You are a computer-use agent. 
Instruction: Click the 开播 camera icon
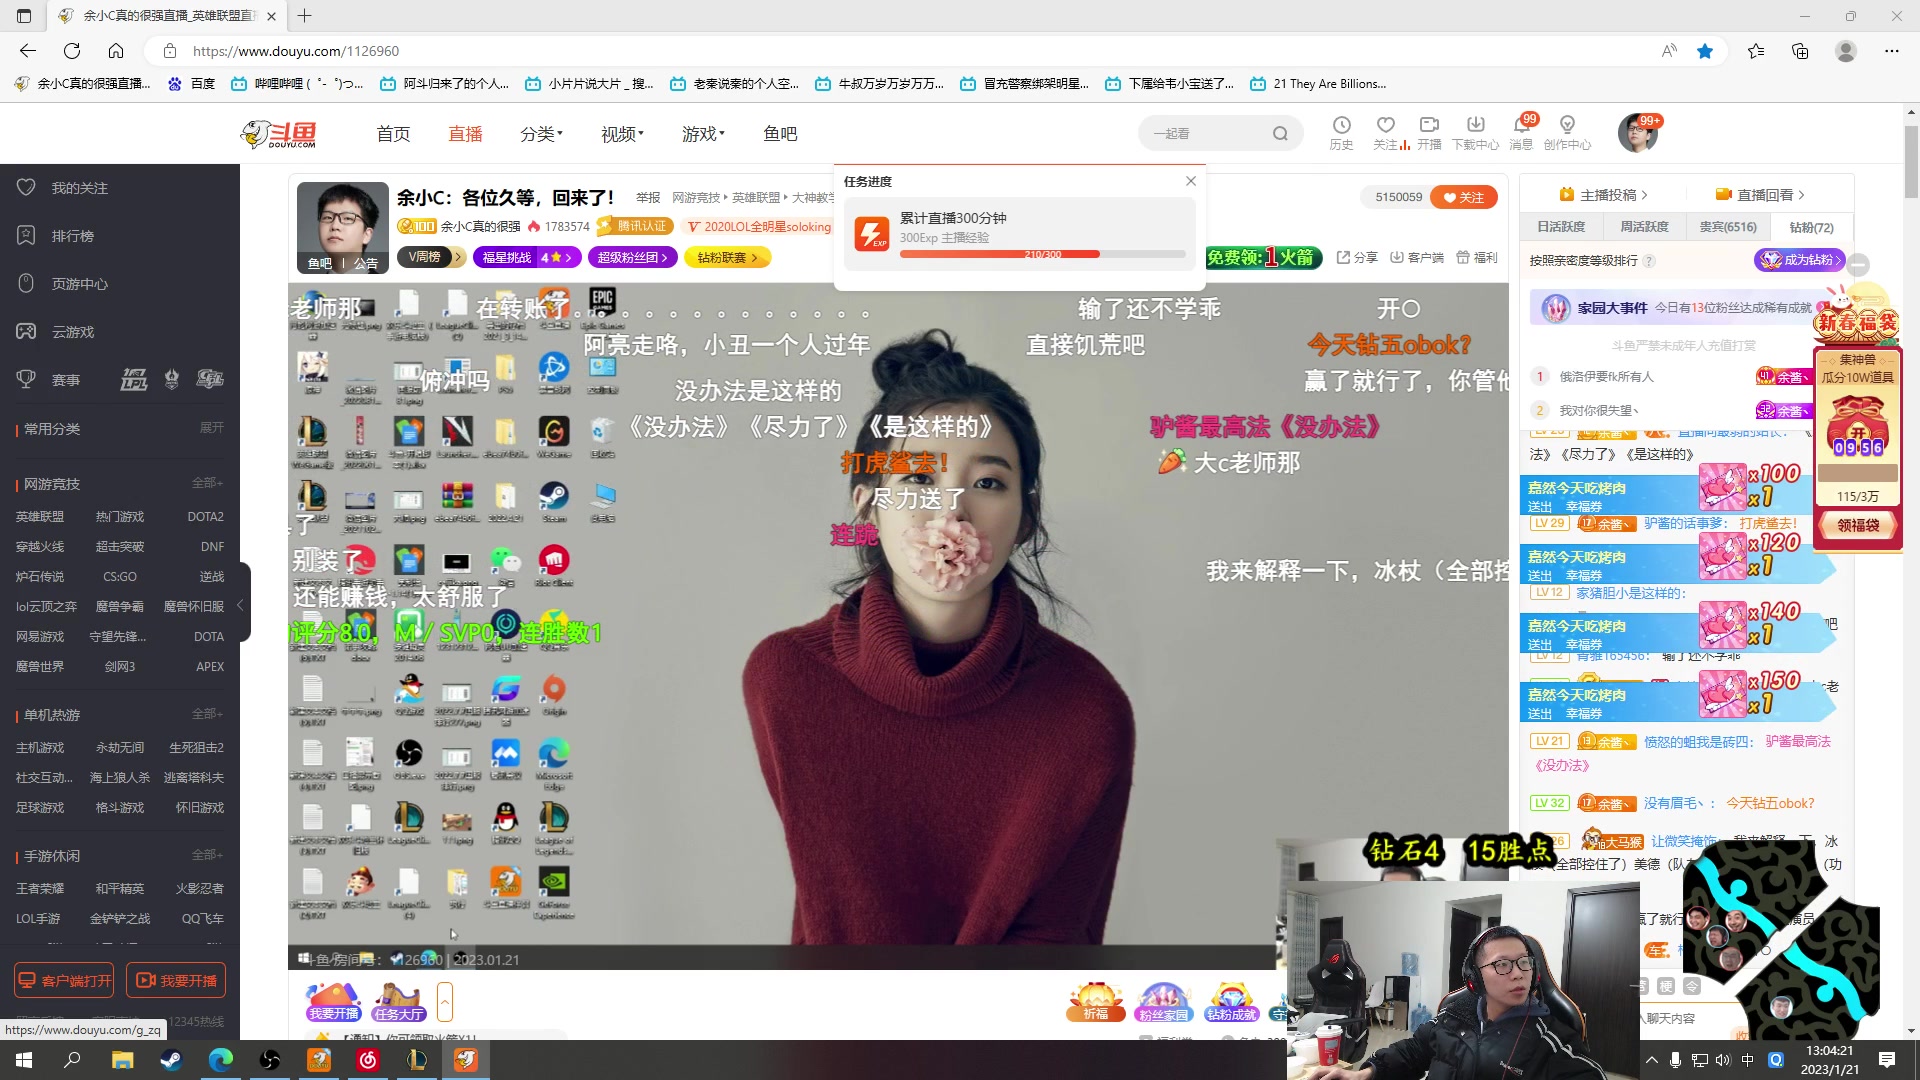tap(1429, 130)
